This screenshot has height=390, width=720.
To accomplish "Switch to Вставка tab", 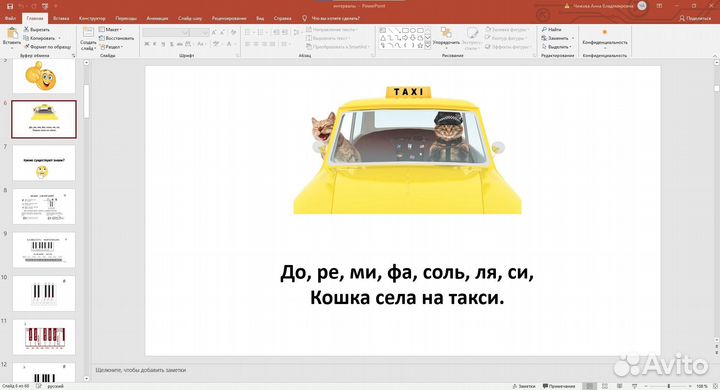I will [x=61, y=18].
